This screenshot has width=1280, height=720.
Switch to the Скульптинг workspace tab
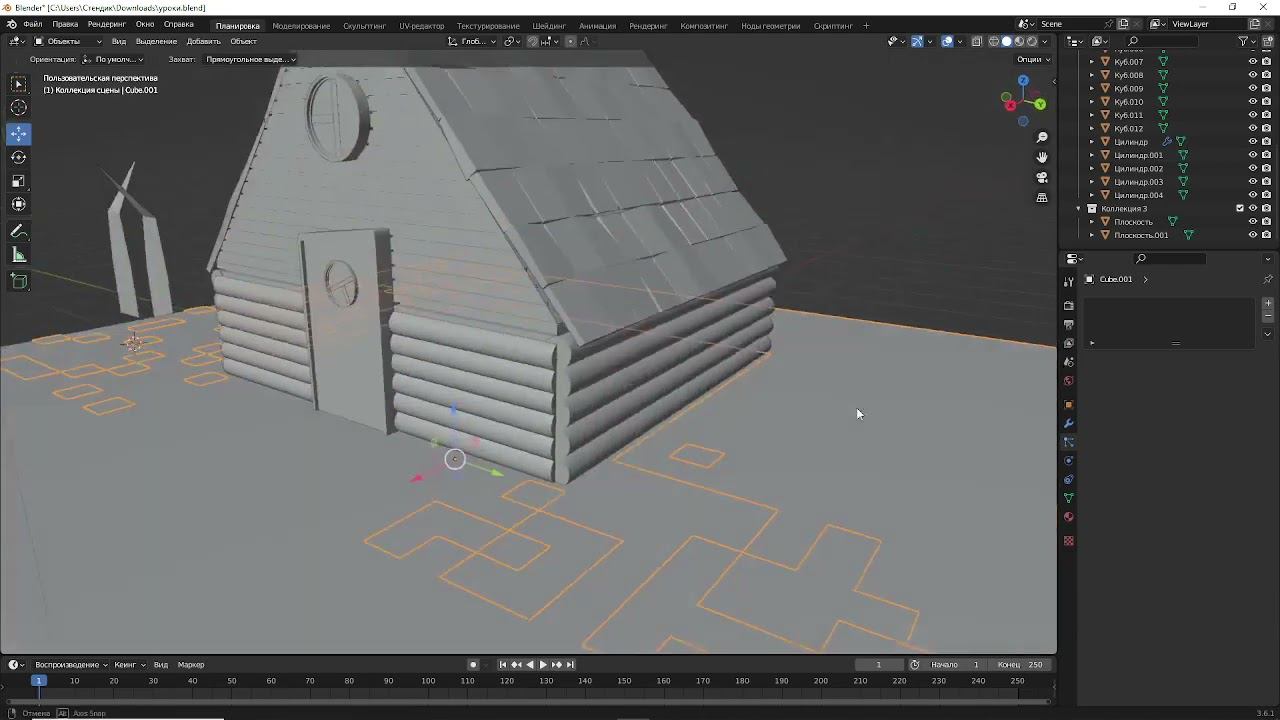tap(364, 25)
